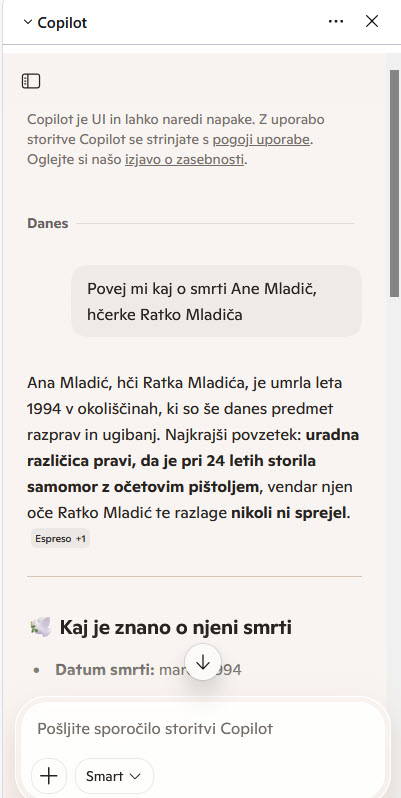Open the three-dots more options menu
Viewport: 401px width, 798px height.
[336, 21]
